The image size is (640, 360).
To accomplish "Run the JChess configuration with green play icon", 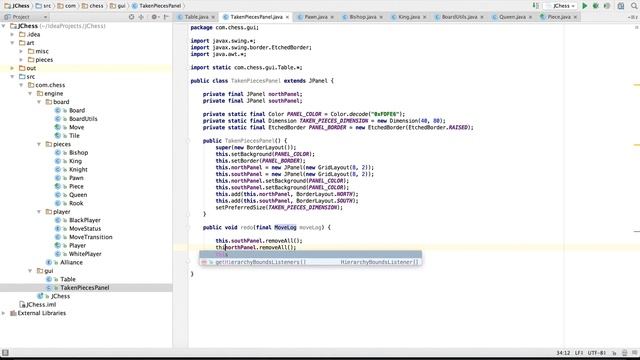I will (584, 6).
